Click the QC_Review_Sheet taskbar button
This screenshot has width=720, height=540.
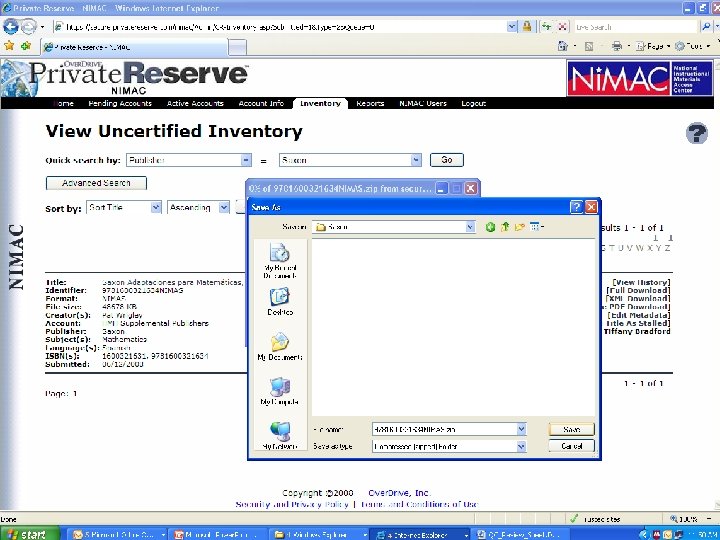tap(520, 534)
